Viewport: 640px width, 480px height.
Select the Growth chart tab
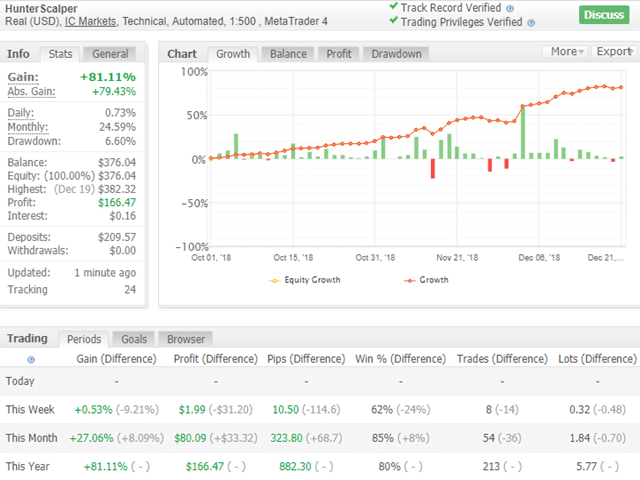(x=233, y=54)
